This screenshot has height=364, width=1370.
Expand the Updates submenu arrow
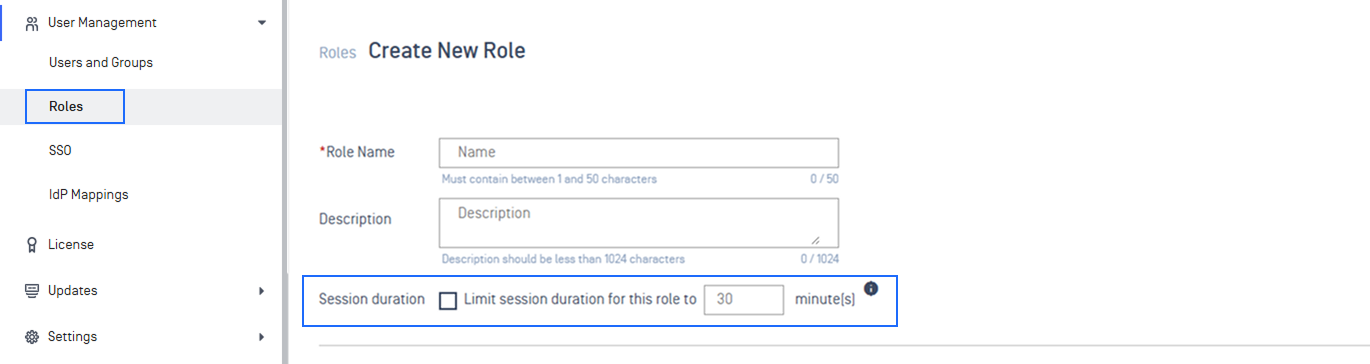pyautogui.click(x=262, y=291)
